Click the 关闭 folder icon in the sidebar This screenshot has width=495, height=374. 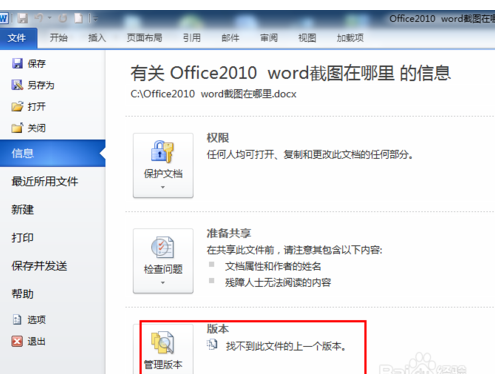coord(17,128)
